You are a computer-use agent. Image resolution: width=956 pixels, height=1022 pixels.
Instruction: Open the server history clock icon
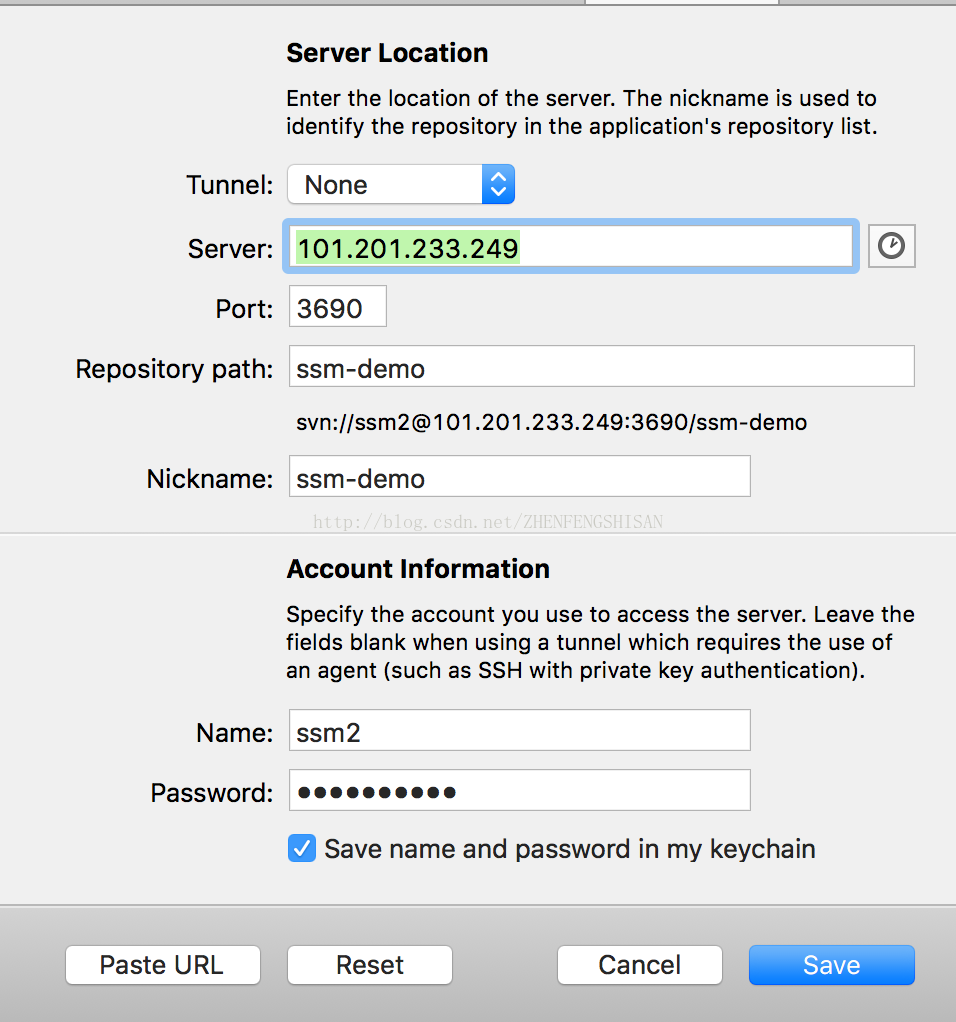coord(891,246)
